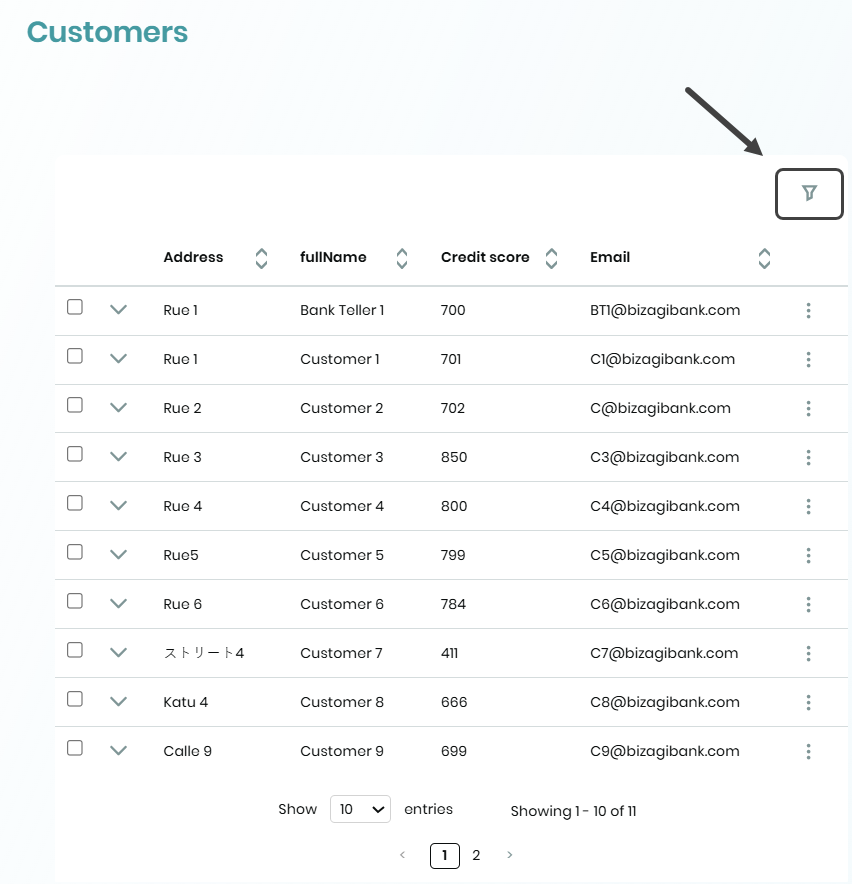Sort table by Address column
This screenshot has width=852, height=884.
click(261, 258)
